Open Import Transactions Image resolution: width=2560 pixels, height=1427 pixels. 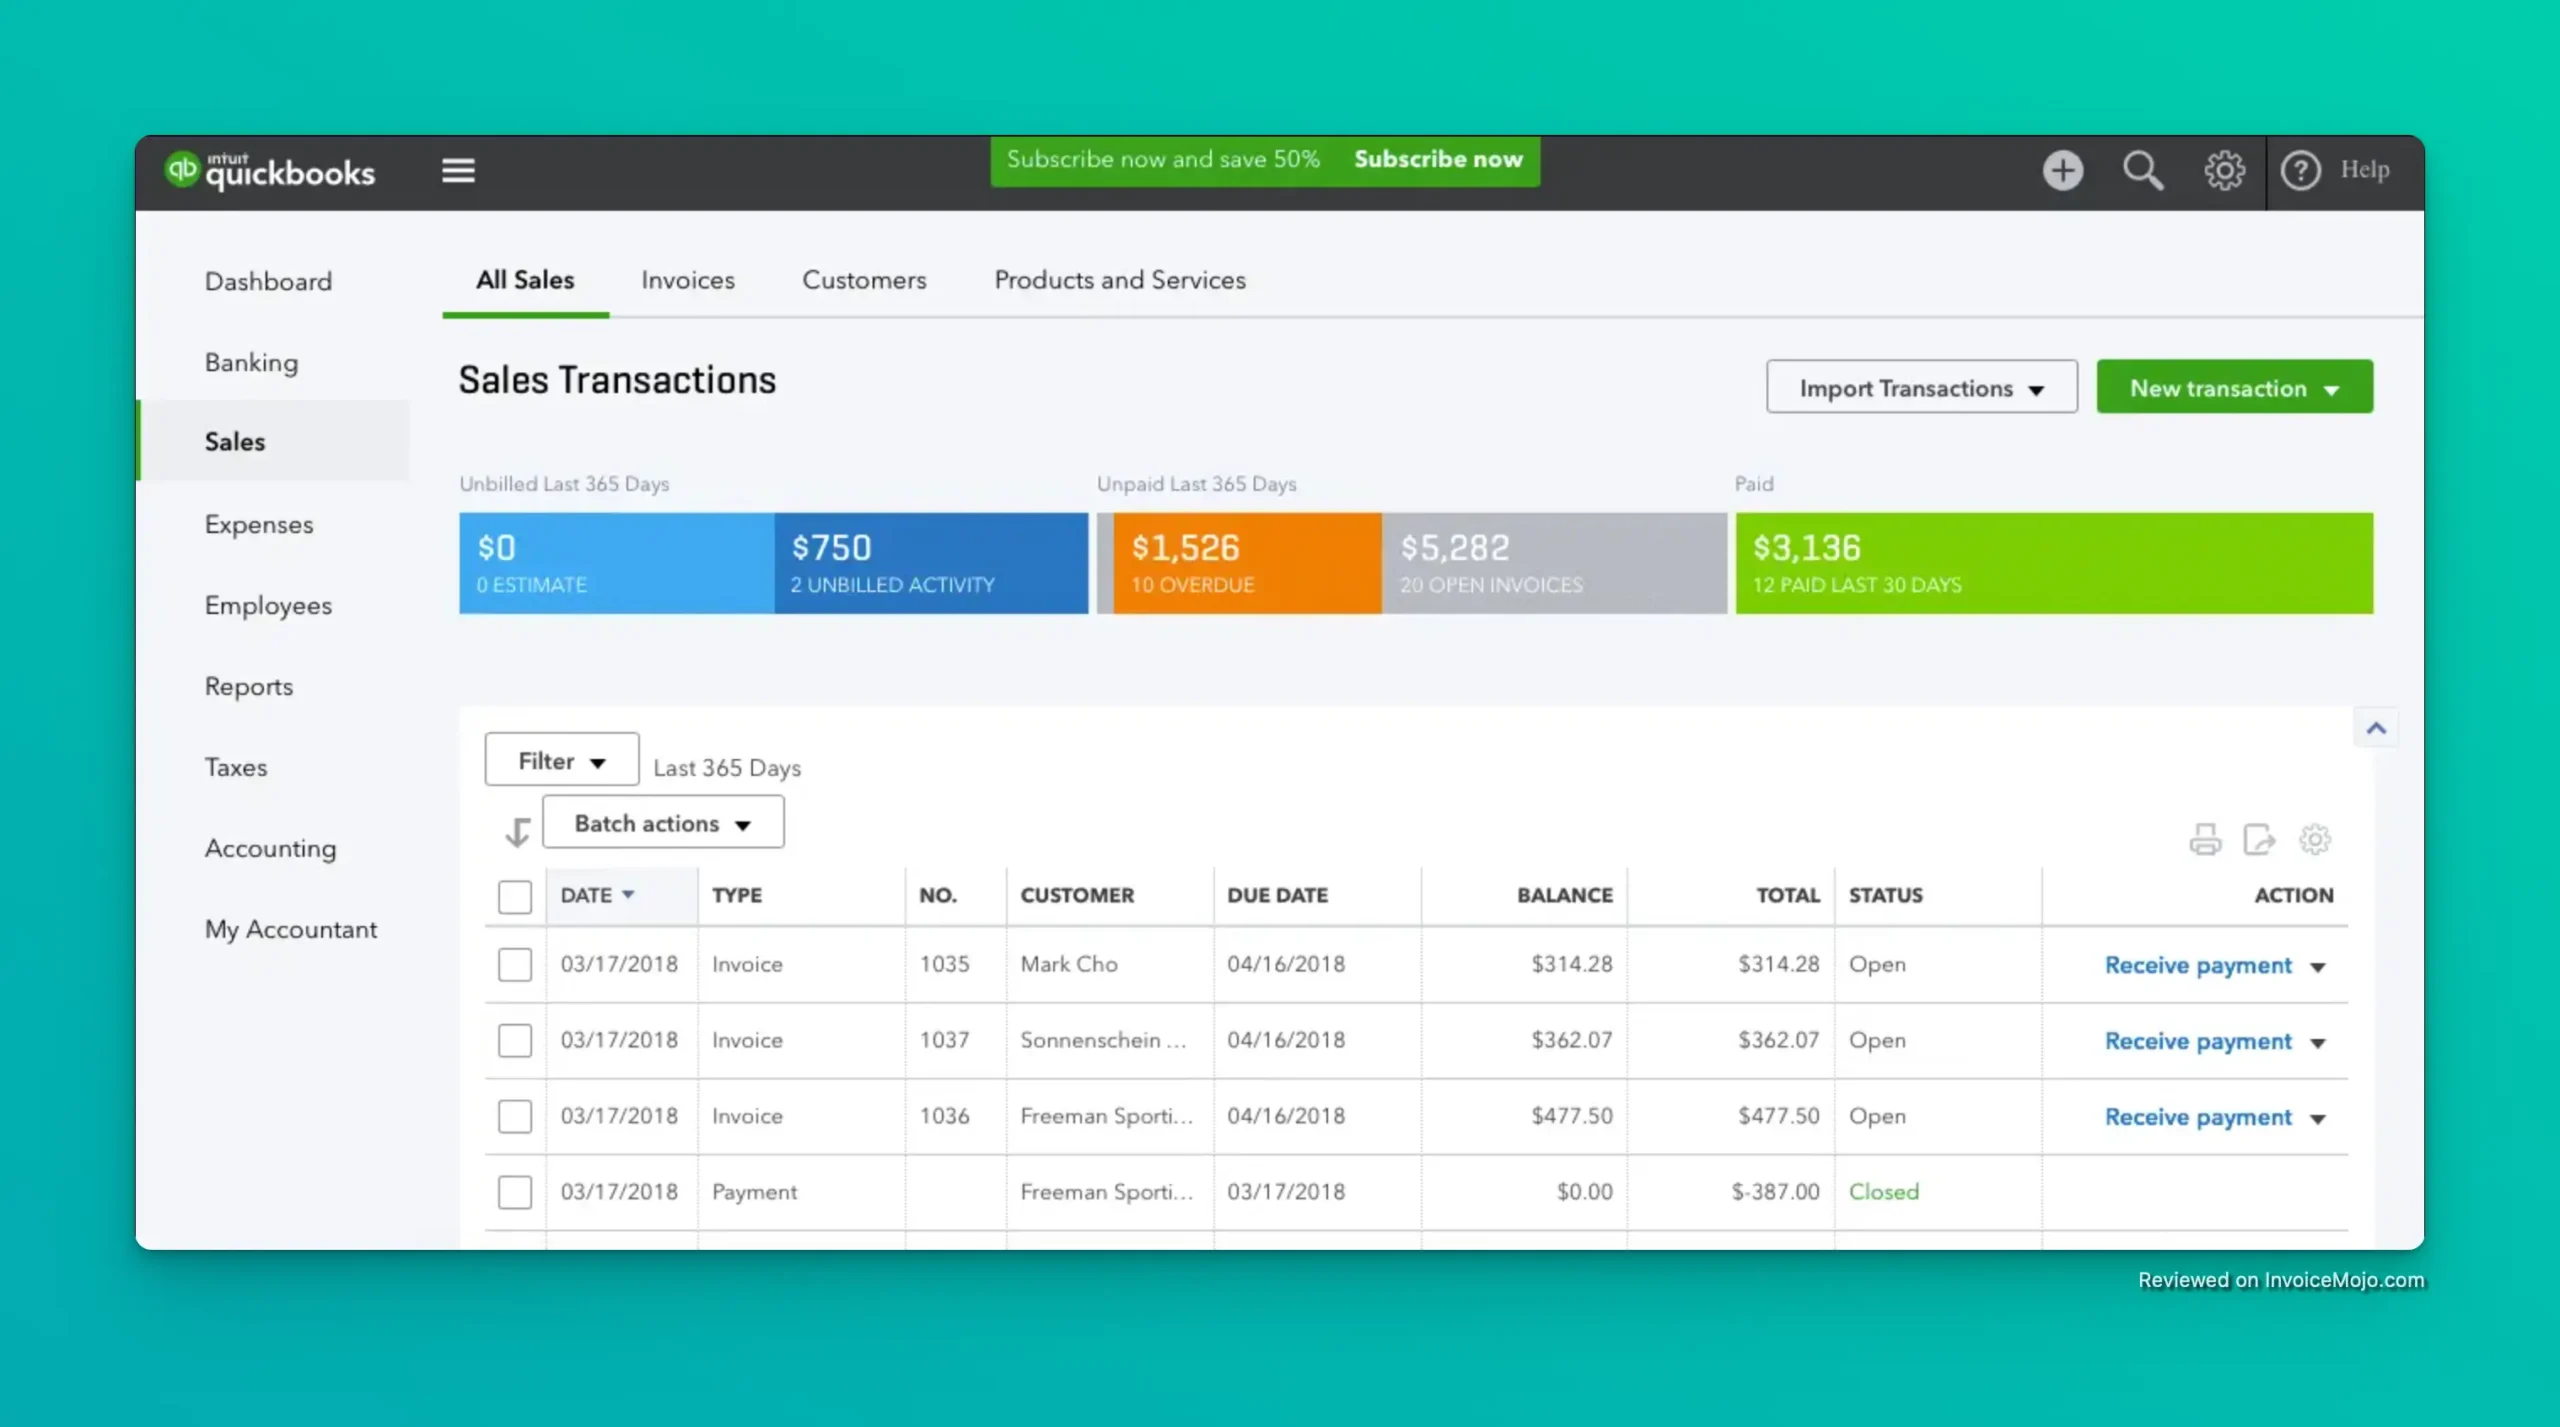[x=1921, y=387]
